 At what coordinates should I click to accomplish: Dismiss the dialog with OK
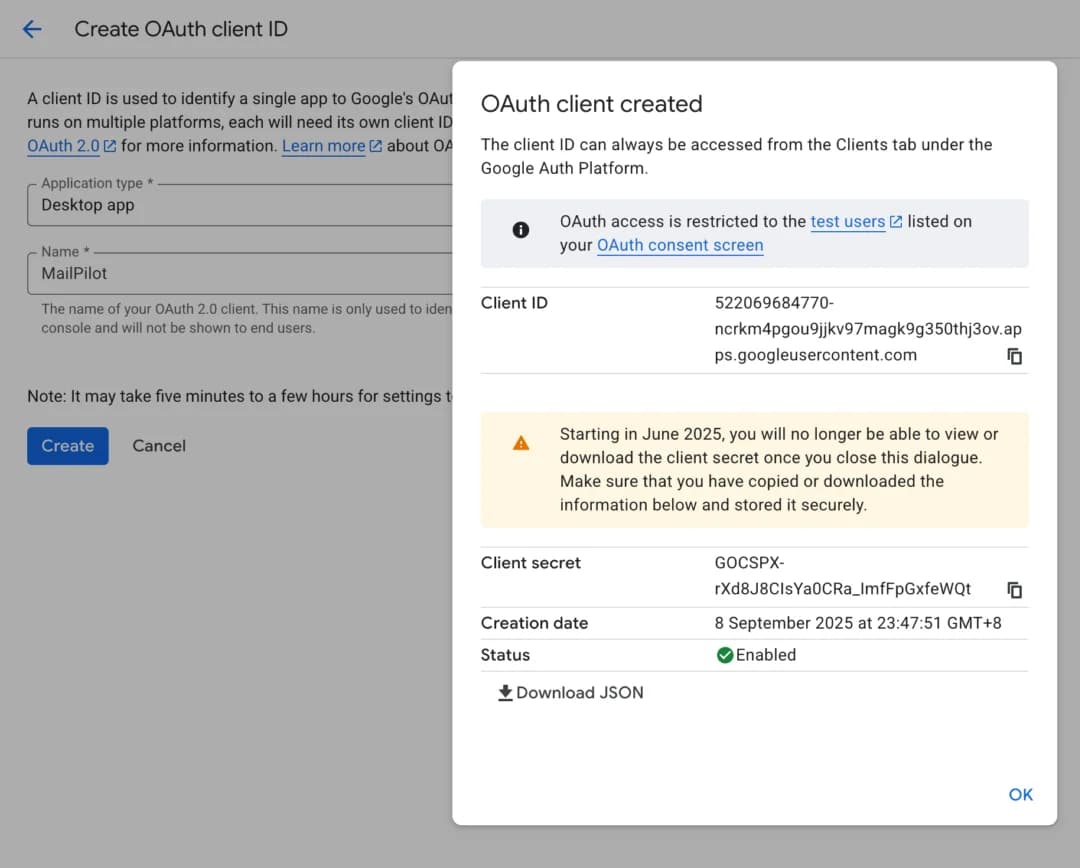(1020, 794)
